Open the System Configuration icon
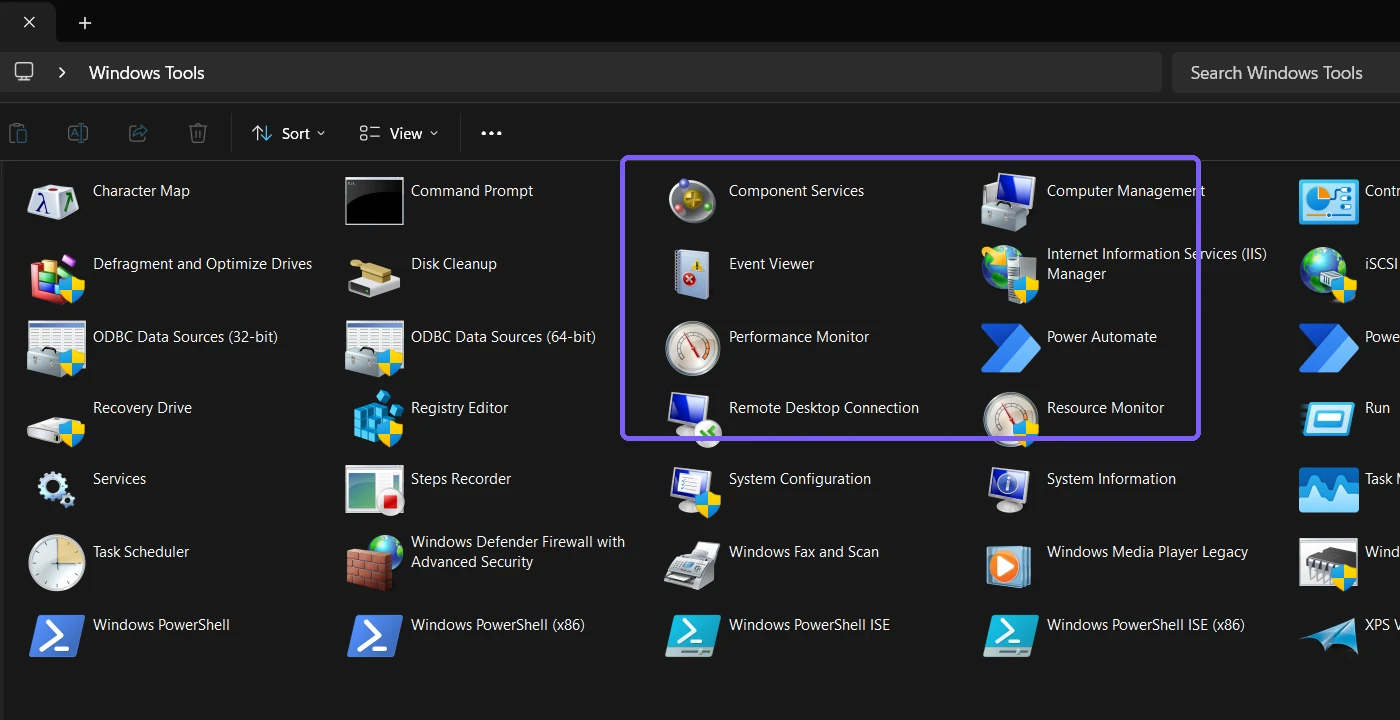1400x720 pixels. [x=694, y=491]
